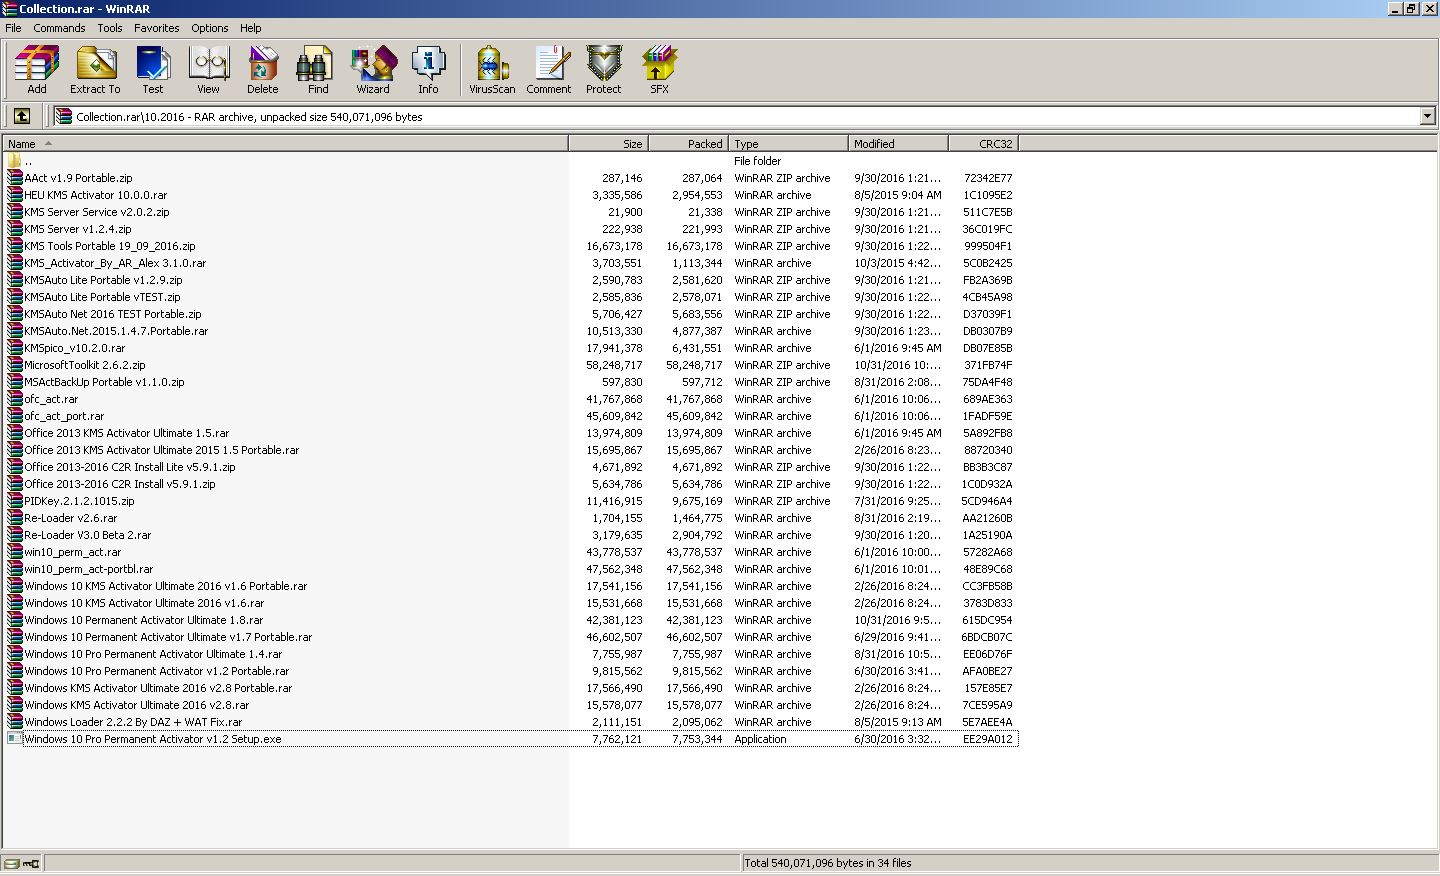Select KMS Server Service v2.0.2.zip
1440x876 pixels.
[x=97, y=212]
